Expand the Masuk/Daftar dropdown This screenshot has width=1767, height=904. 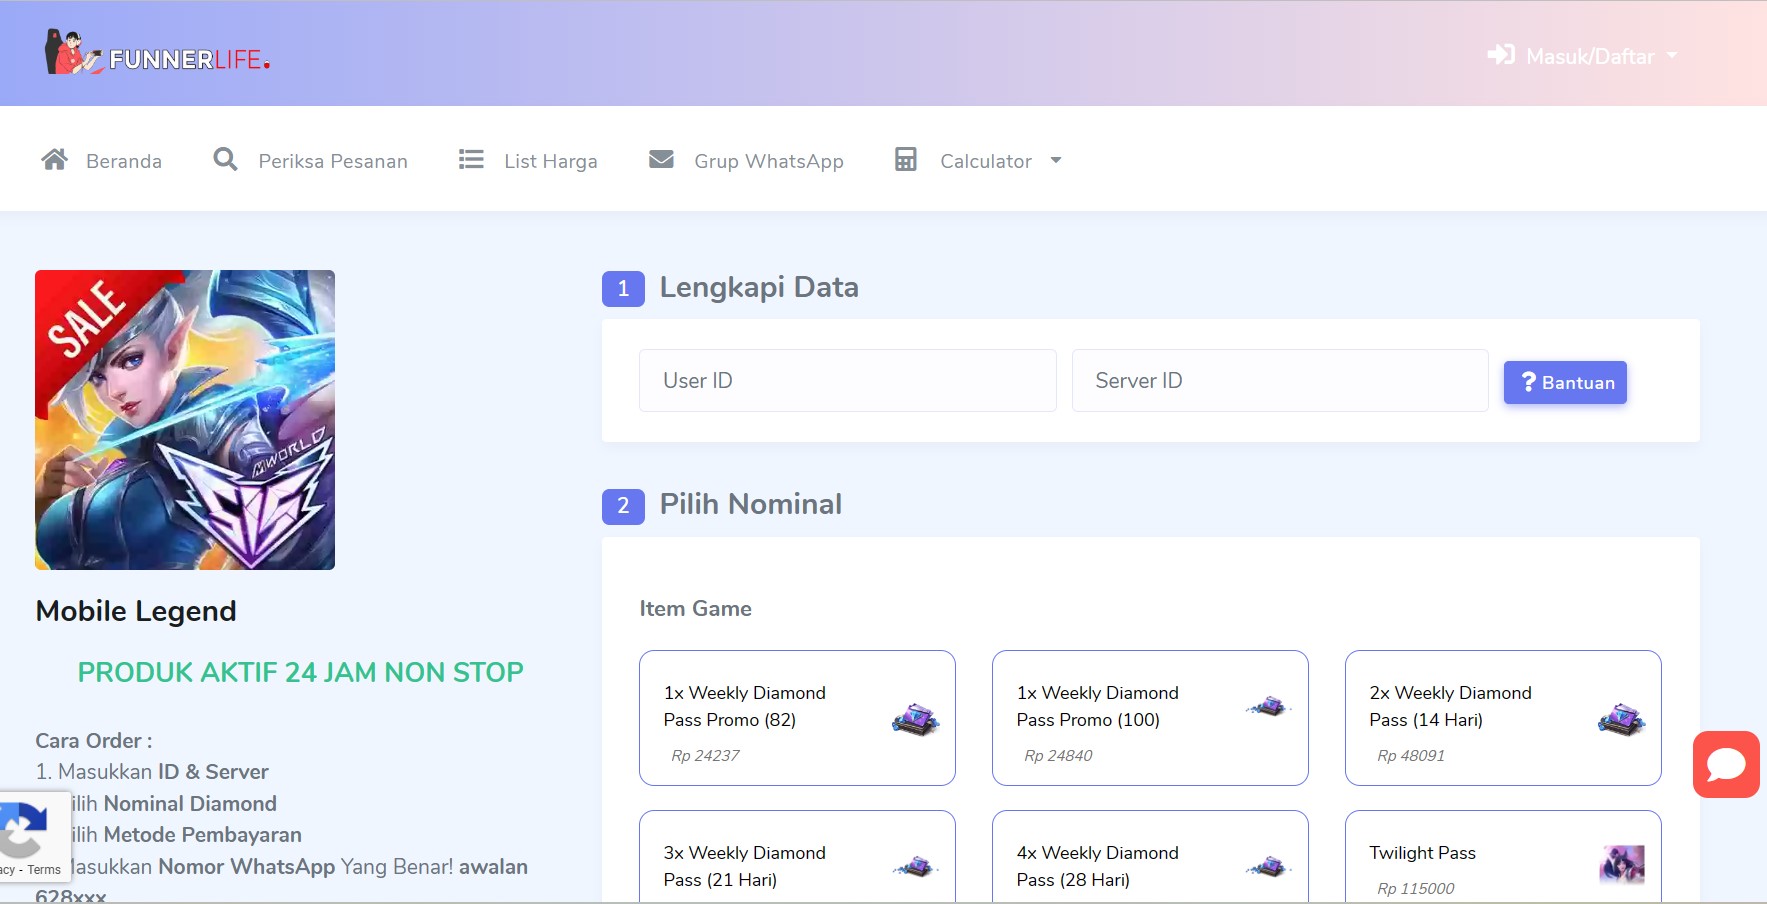pos(1582,56)
